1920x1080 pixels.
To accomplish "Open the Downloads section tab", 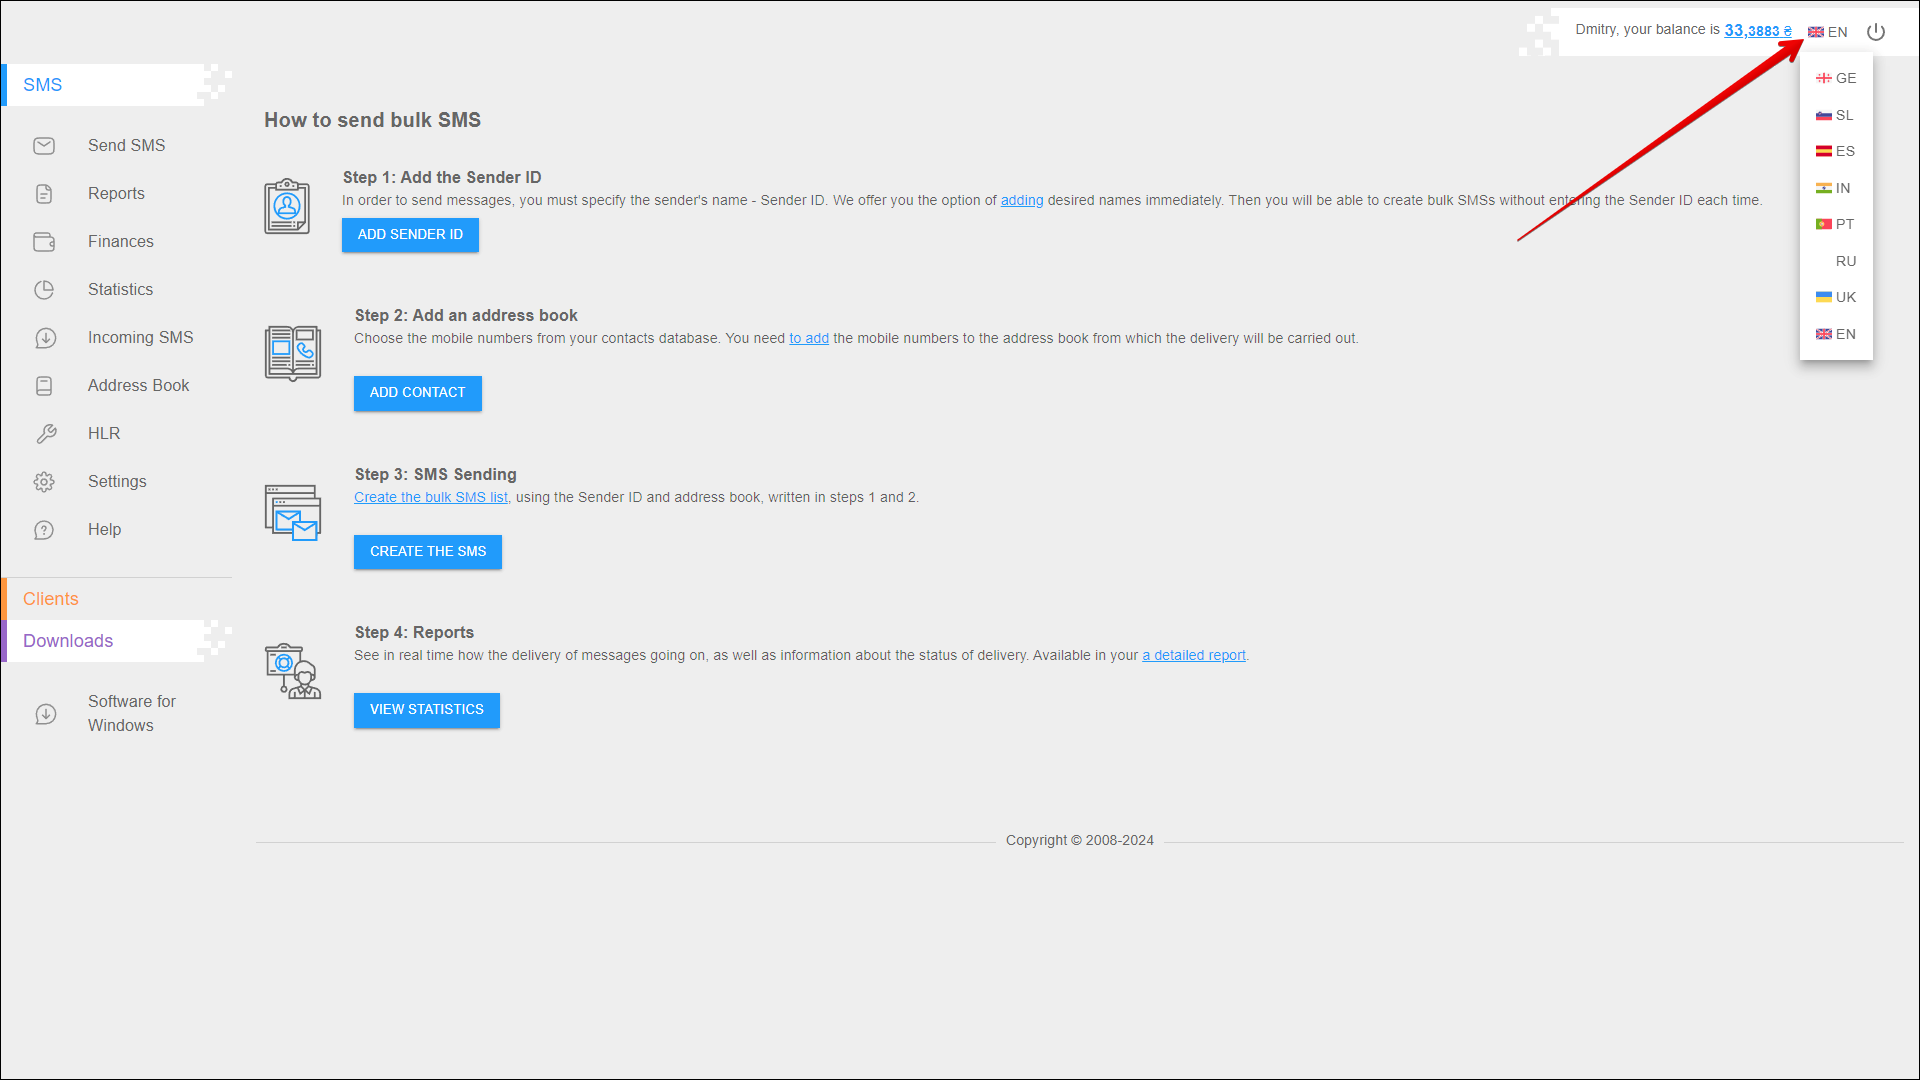I will click(x=68, y=641).
